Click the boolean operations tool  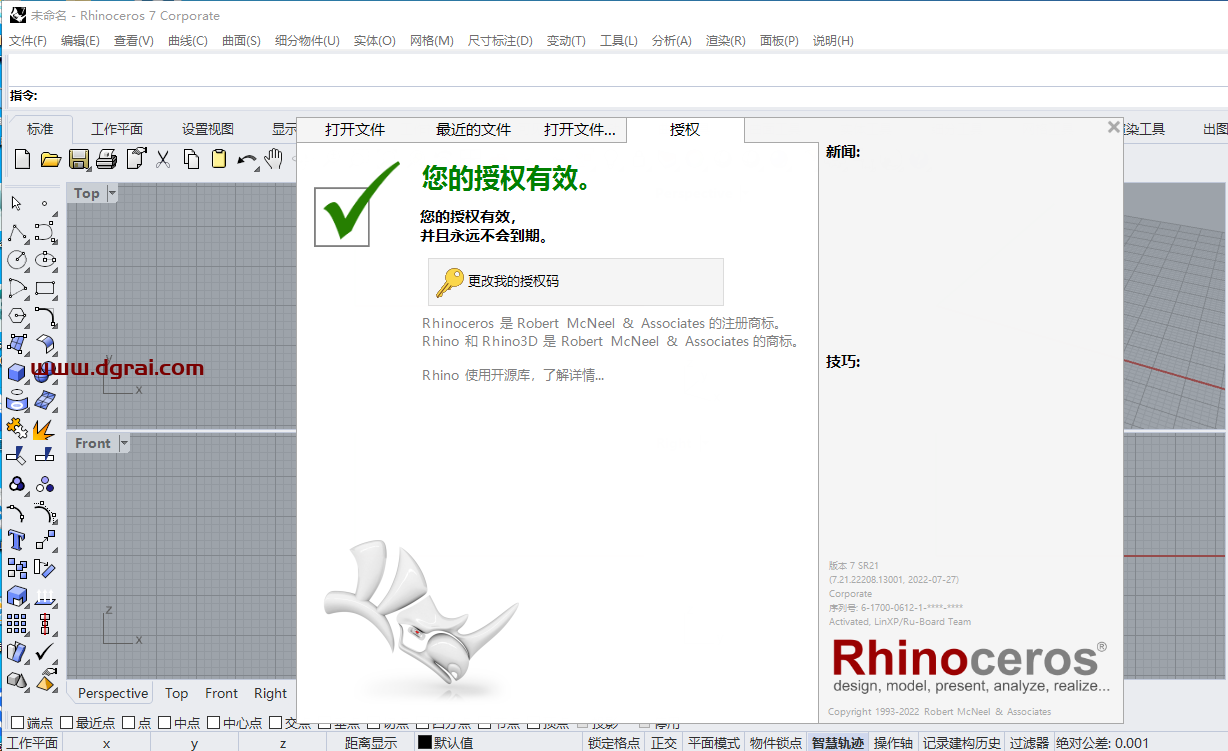[16, 484]
